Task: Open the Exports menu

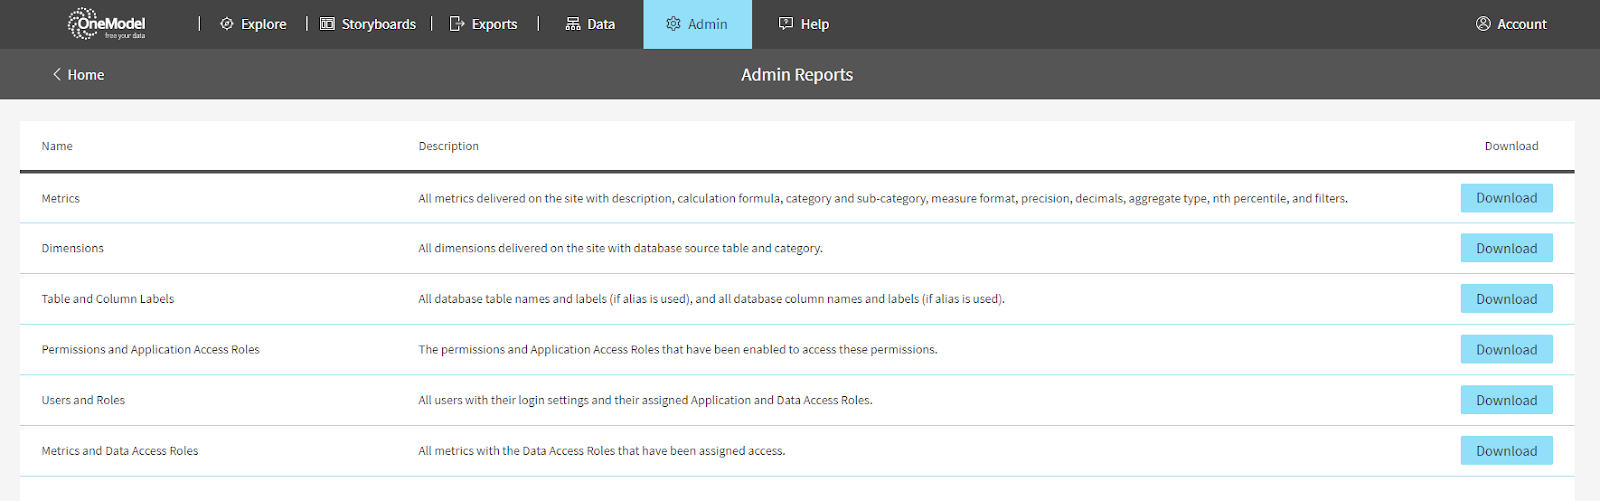Action: [494, 24]
